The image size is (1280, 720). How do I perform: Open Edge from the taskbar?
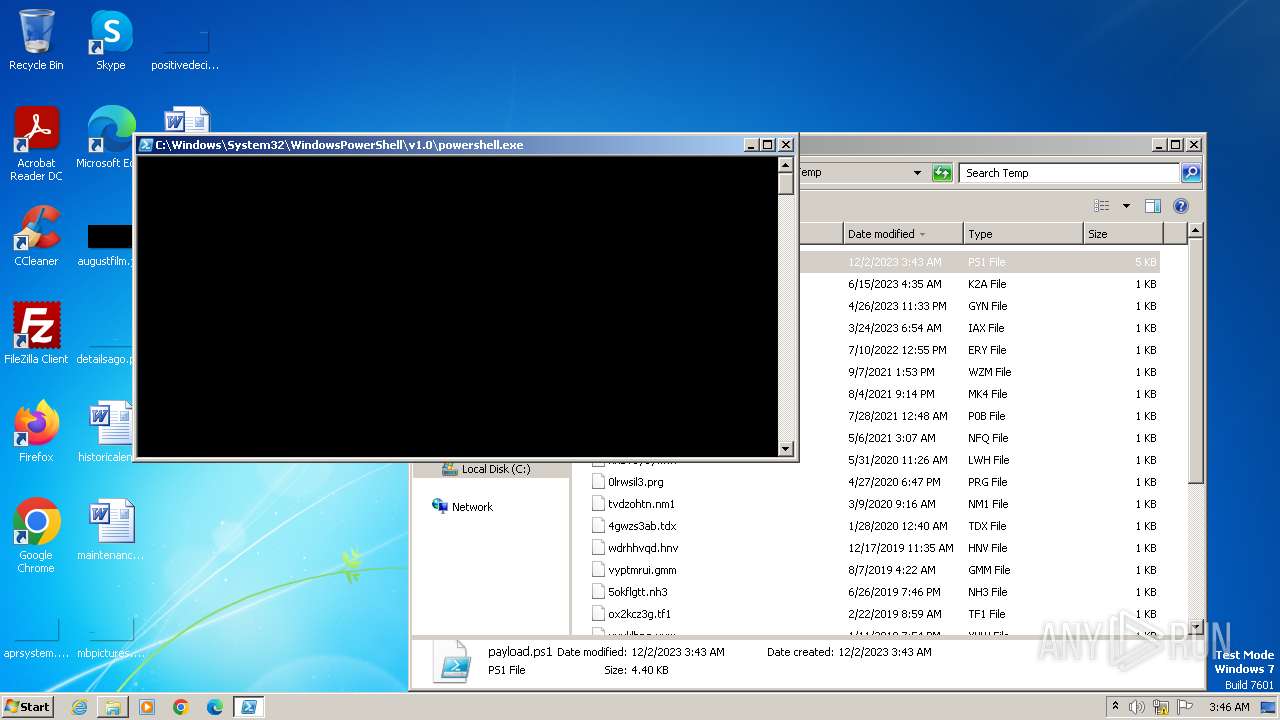215,707
